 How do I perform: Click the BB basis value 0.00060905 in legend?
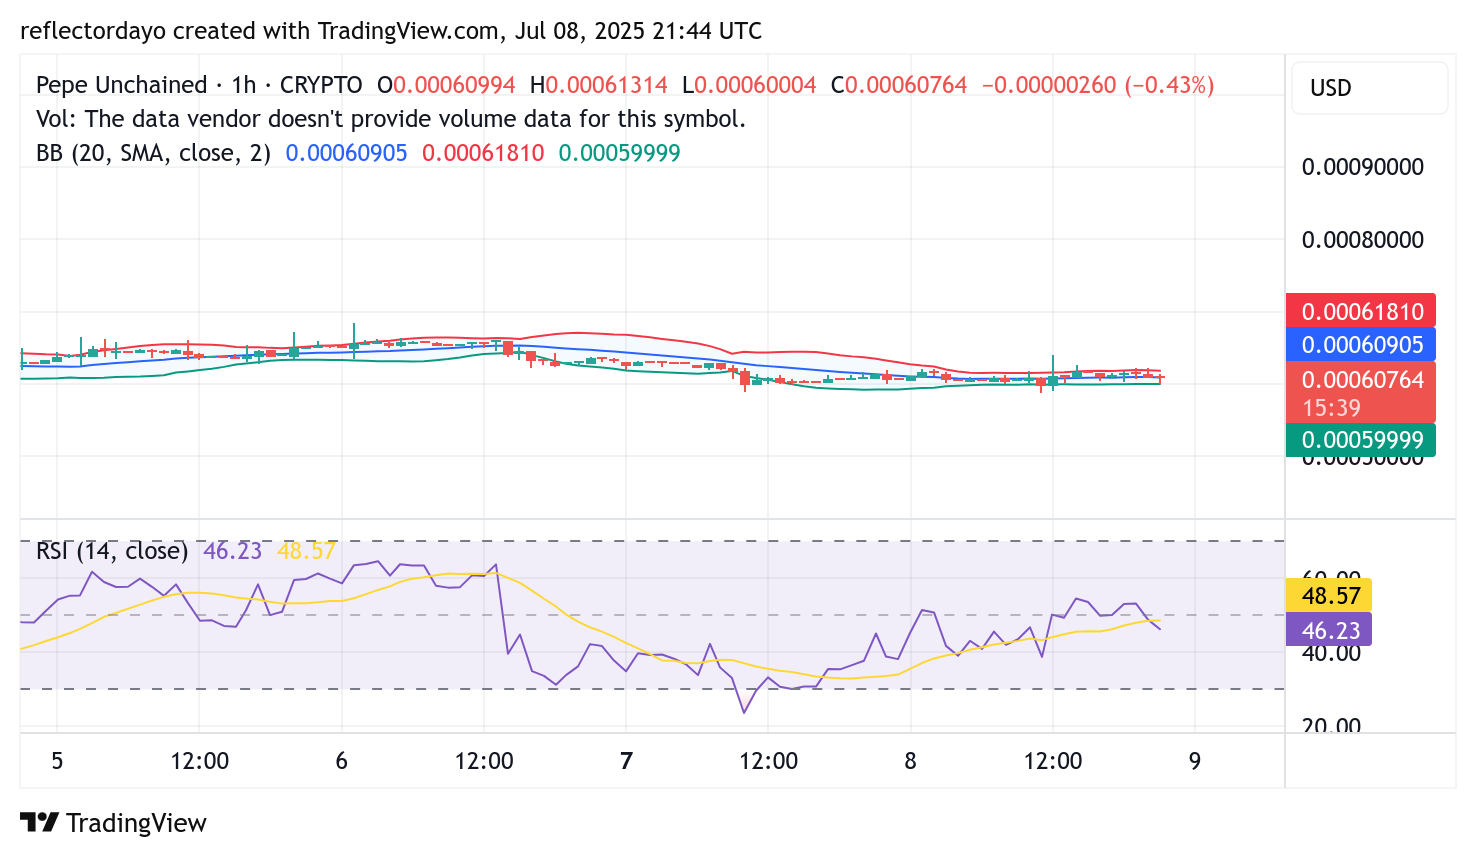(347, 153)
